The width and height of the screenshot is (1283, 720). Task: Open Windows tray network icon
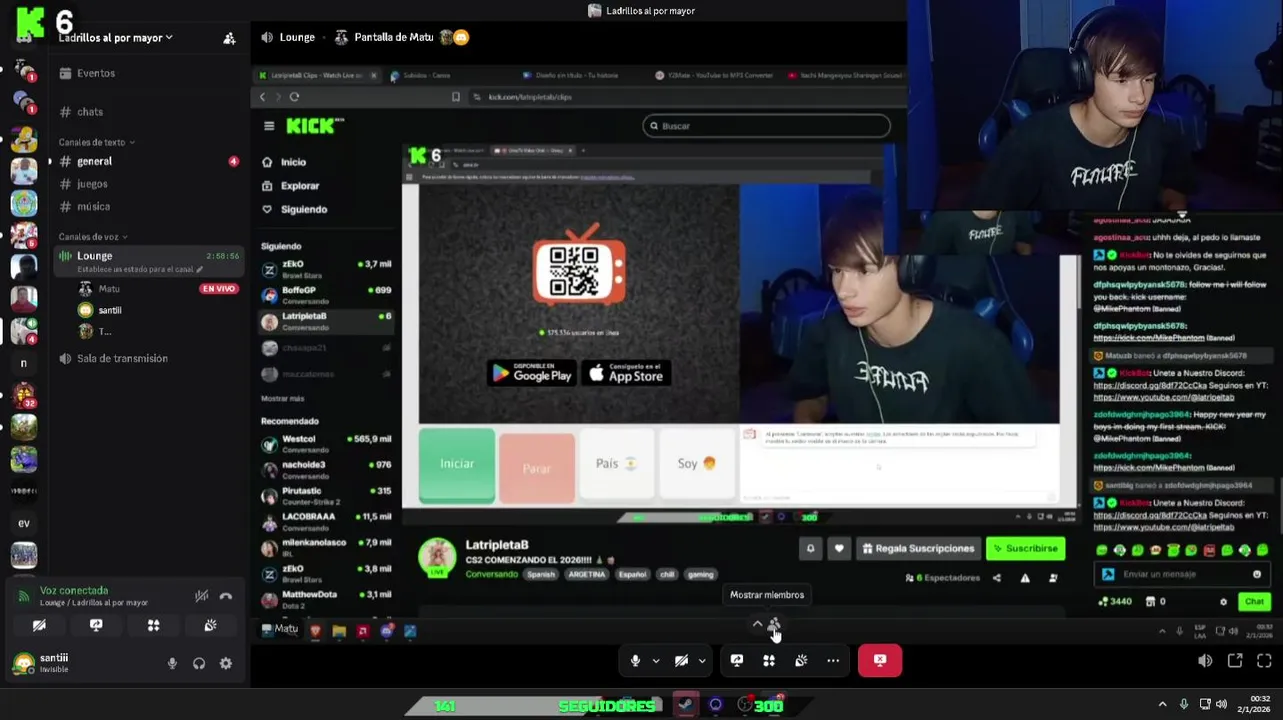tap(1205, 704)
